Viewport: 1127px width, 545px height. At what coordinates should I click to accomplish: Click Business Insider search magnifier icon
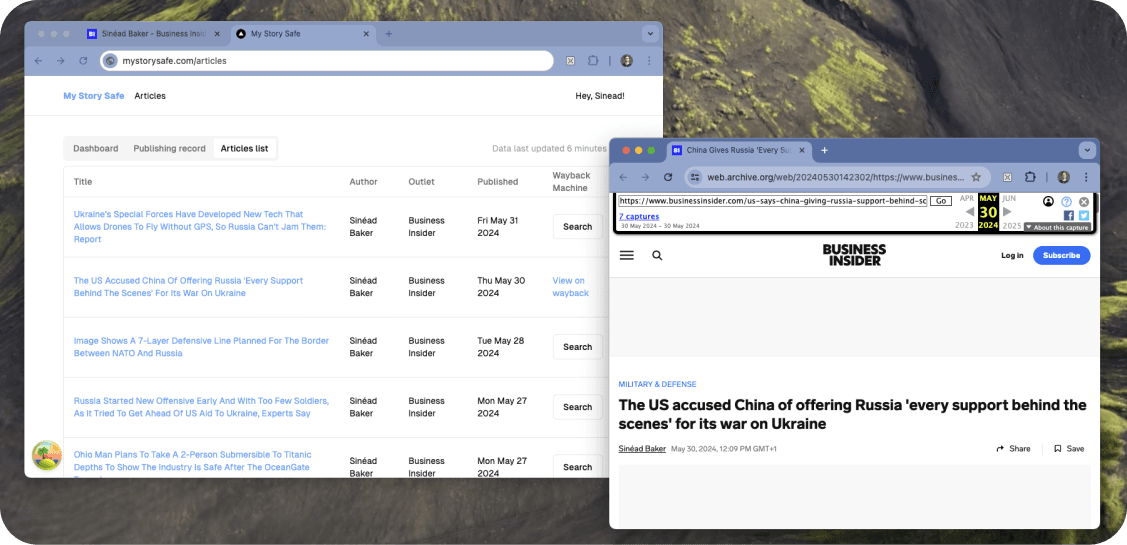point(657,255)
